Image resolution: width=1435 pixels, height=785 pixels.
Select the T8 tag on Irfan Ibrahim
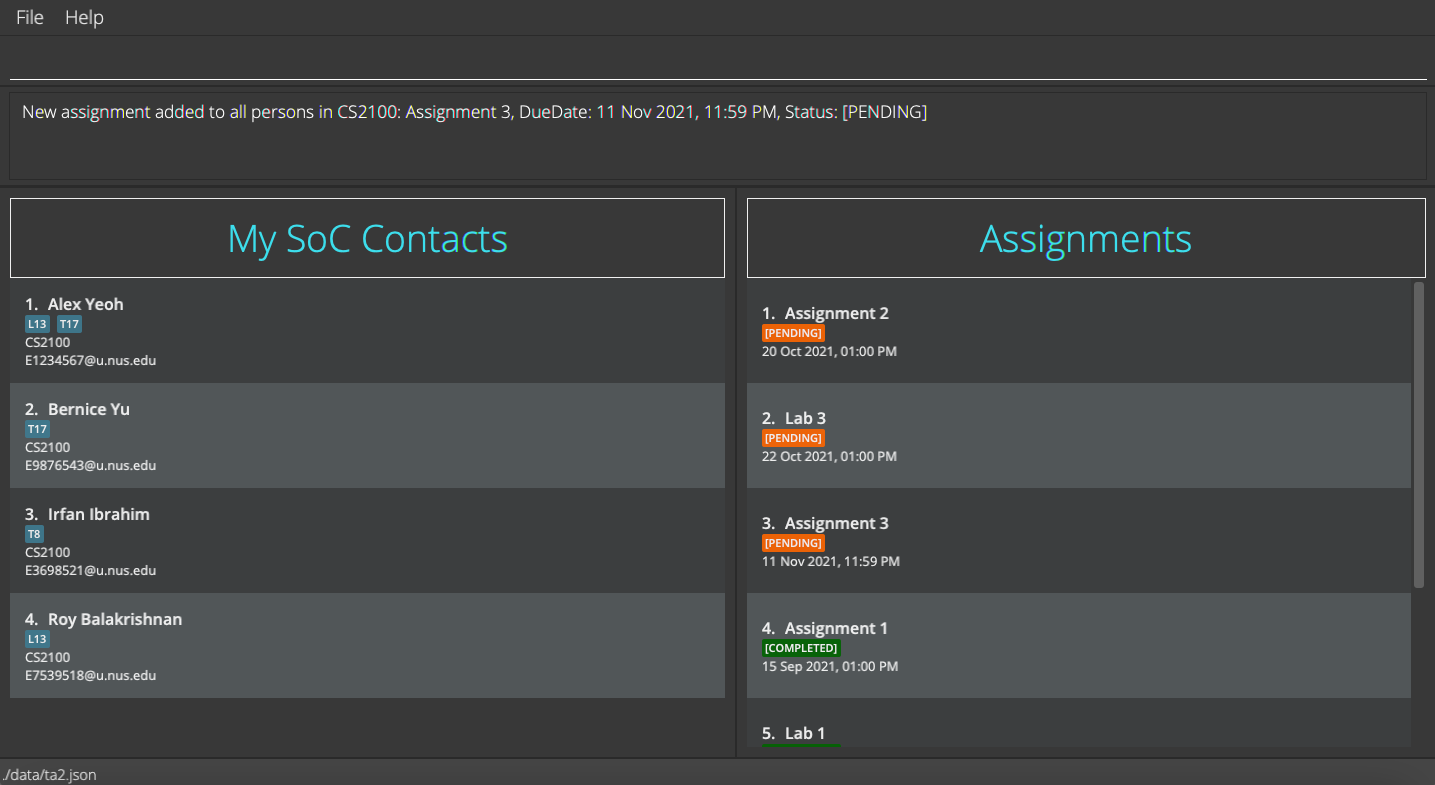point(34,533)
